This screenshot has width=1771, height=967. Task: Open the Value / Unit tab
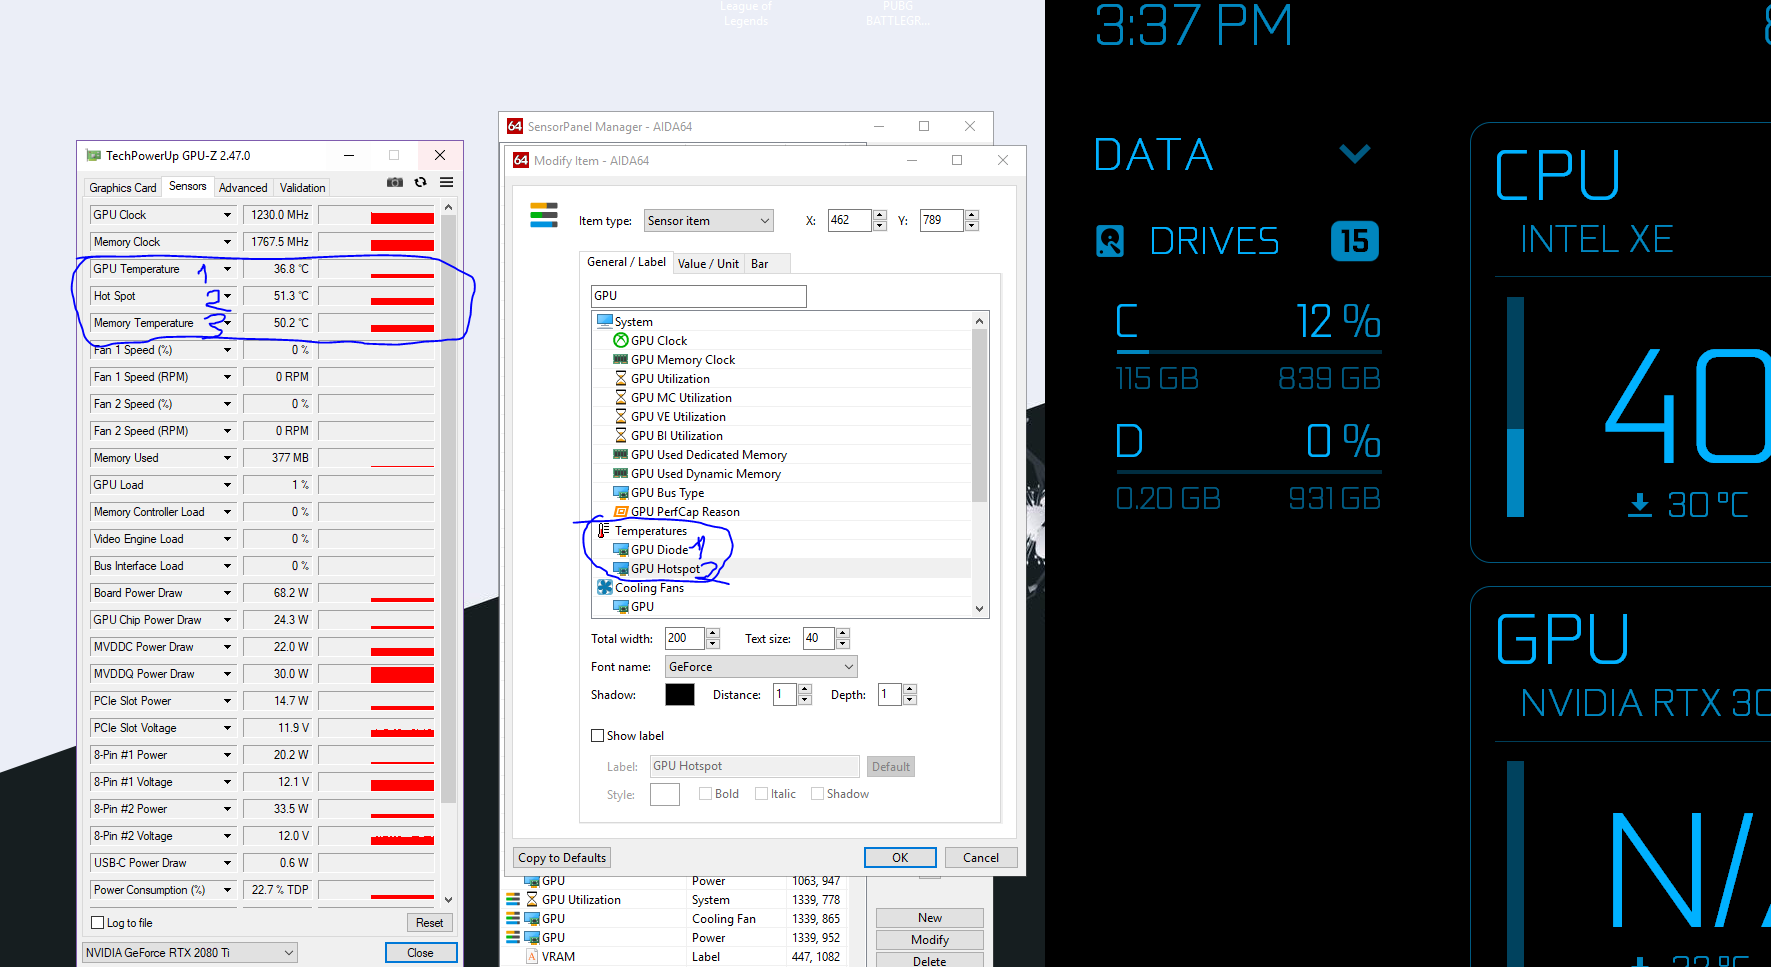point(708,264)
